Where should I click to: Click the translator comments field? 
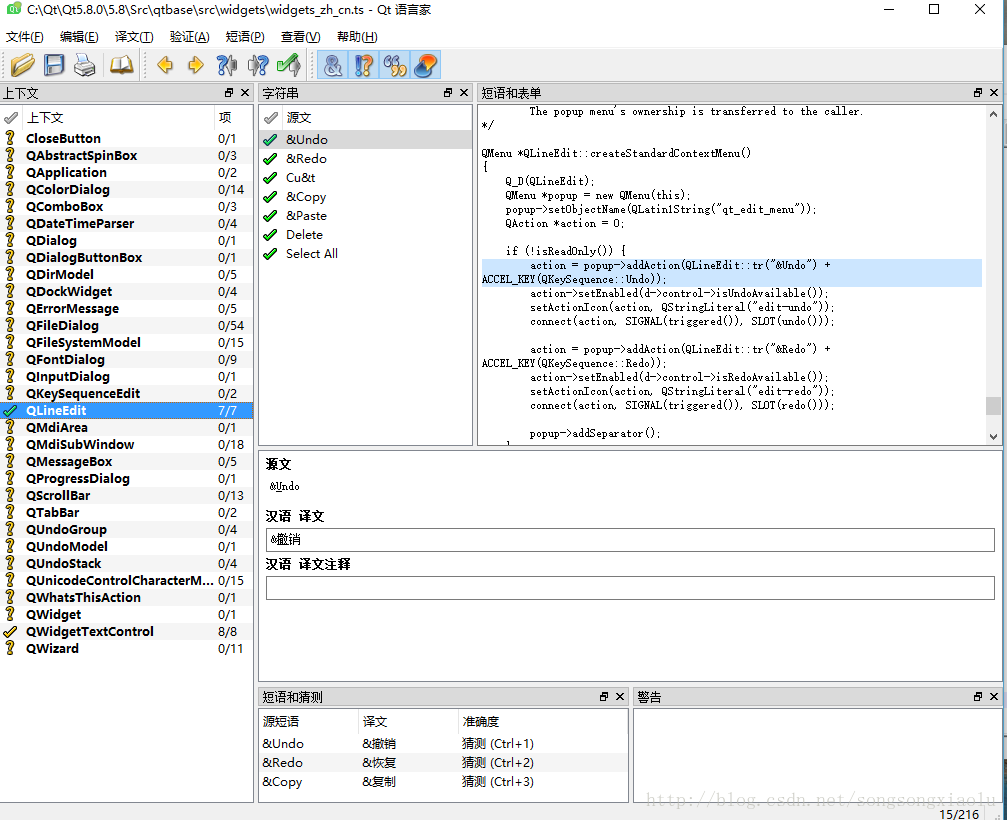(630, 588)
